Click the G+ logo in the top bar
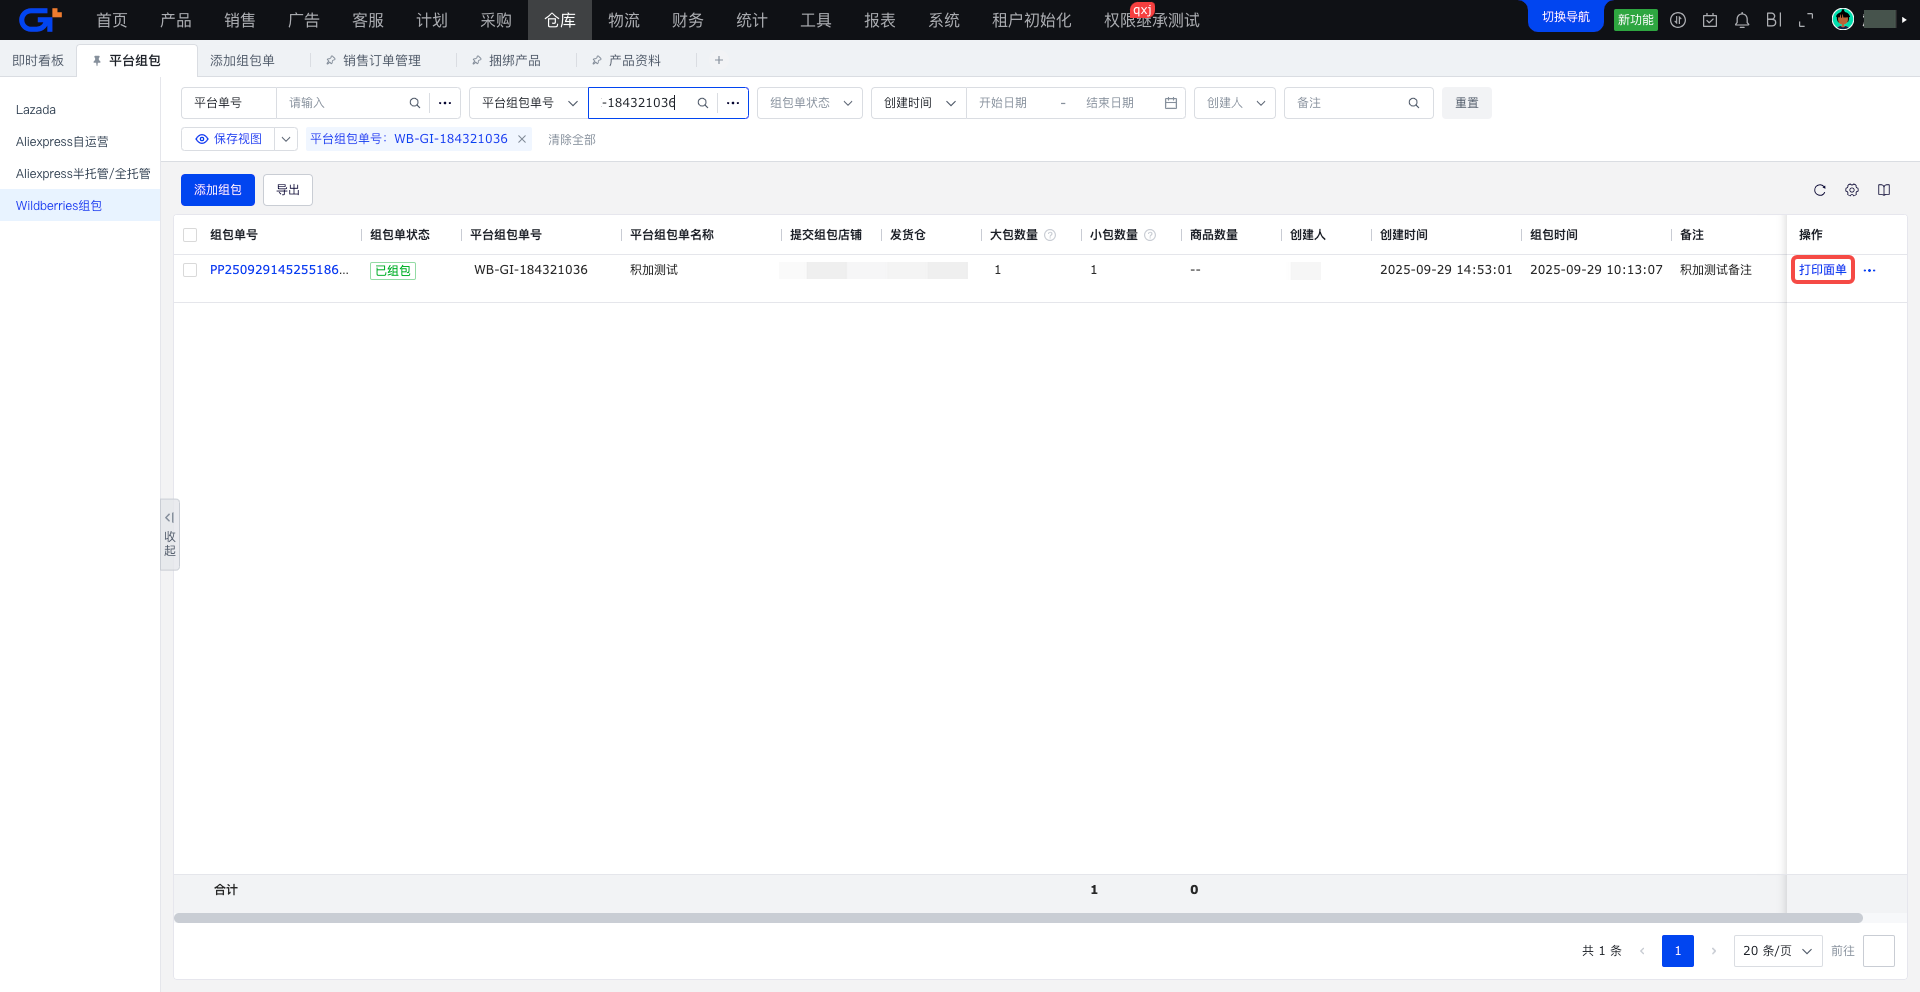Image resolution: width=1920 pixels, height=992 pixels. pyautogui.click(x=40, y=19)
